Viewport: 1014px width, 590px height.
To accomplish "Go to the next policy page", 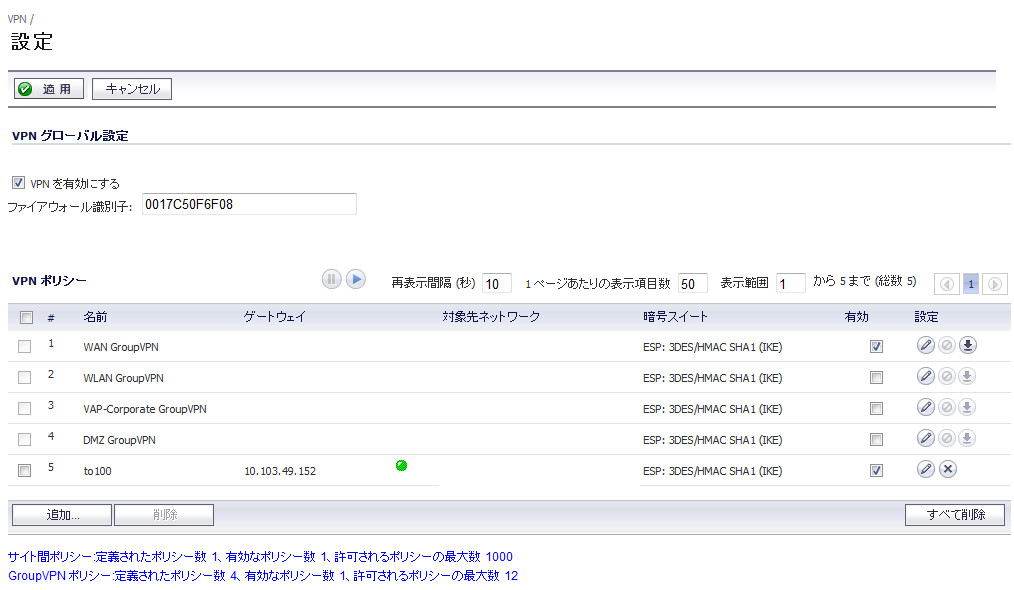I will pos(995,284).
